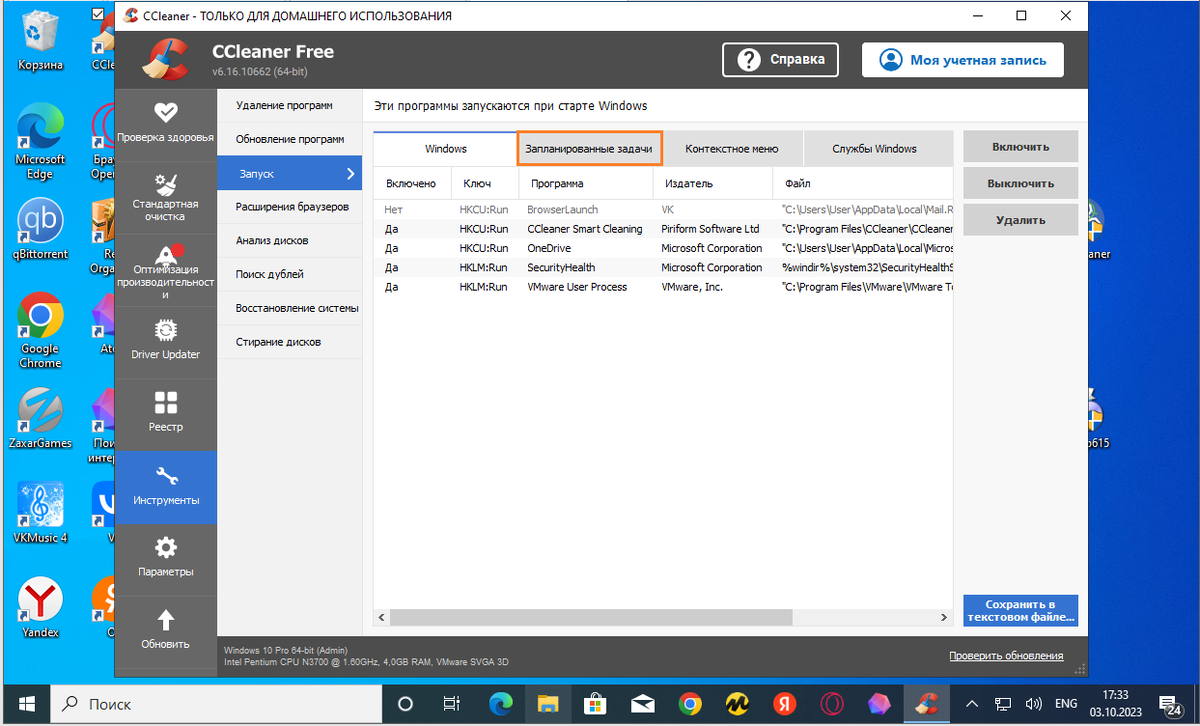Select the Tools section (Инструменты)
Image resolution: width=1200 pixels, height=726 pixels.
[165, 486]
